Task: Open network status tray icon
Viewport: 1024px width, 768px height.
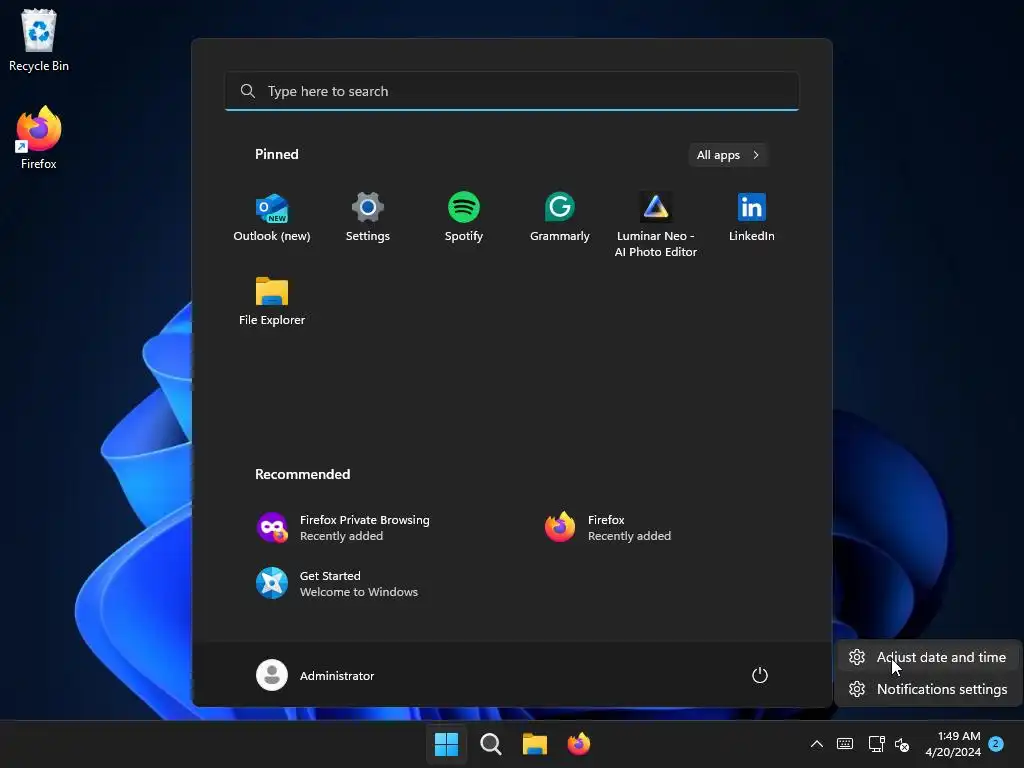Action: [x=876, y=744]
